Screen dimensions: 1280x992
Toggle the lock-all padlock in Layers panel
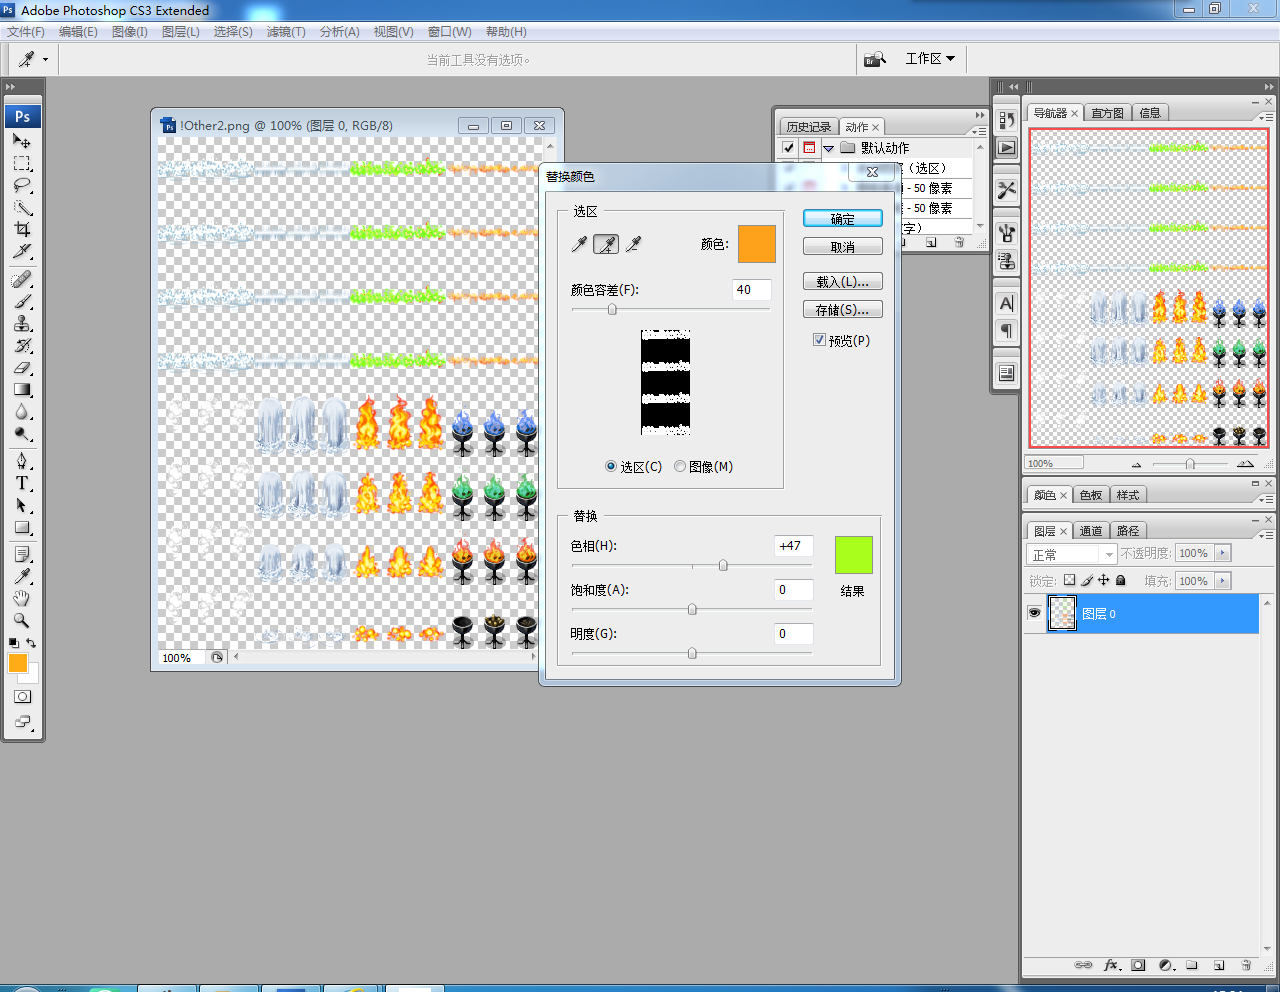point(1121,580)
